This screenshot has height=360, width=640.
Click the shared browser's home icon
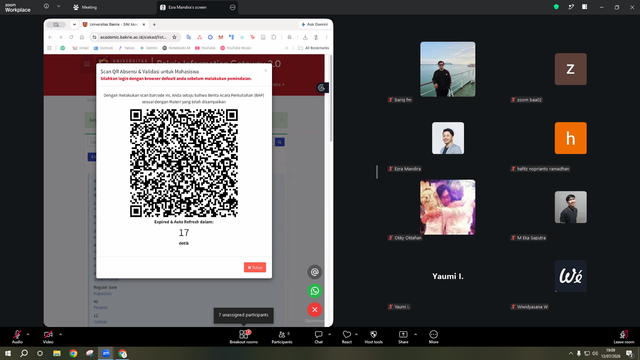tap(82, 37)
